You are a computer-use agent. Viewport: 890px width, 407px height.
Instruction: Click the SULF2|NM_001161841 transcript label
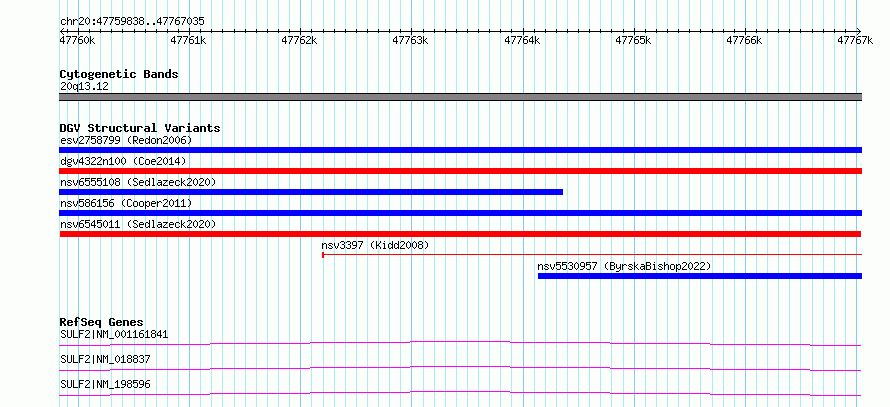pos(114,334)
